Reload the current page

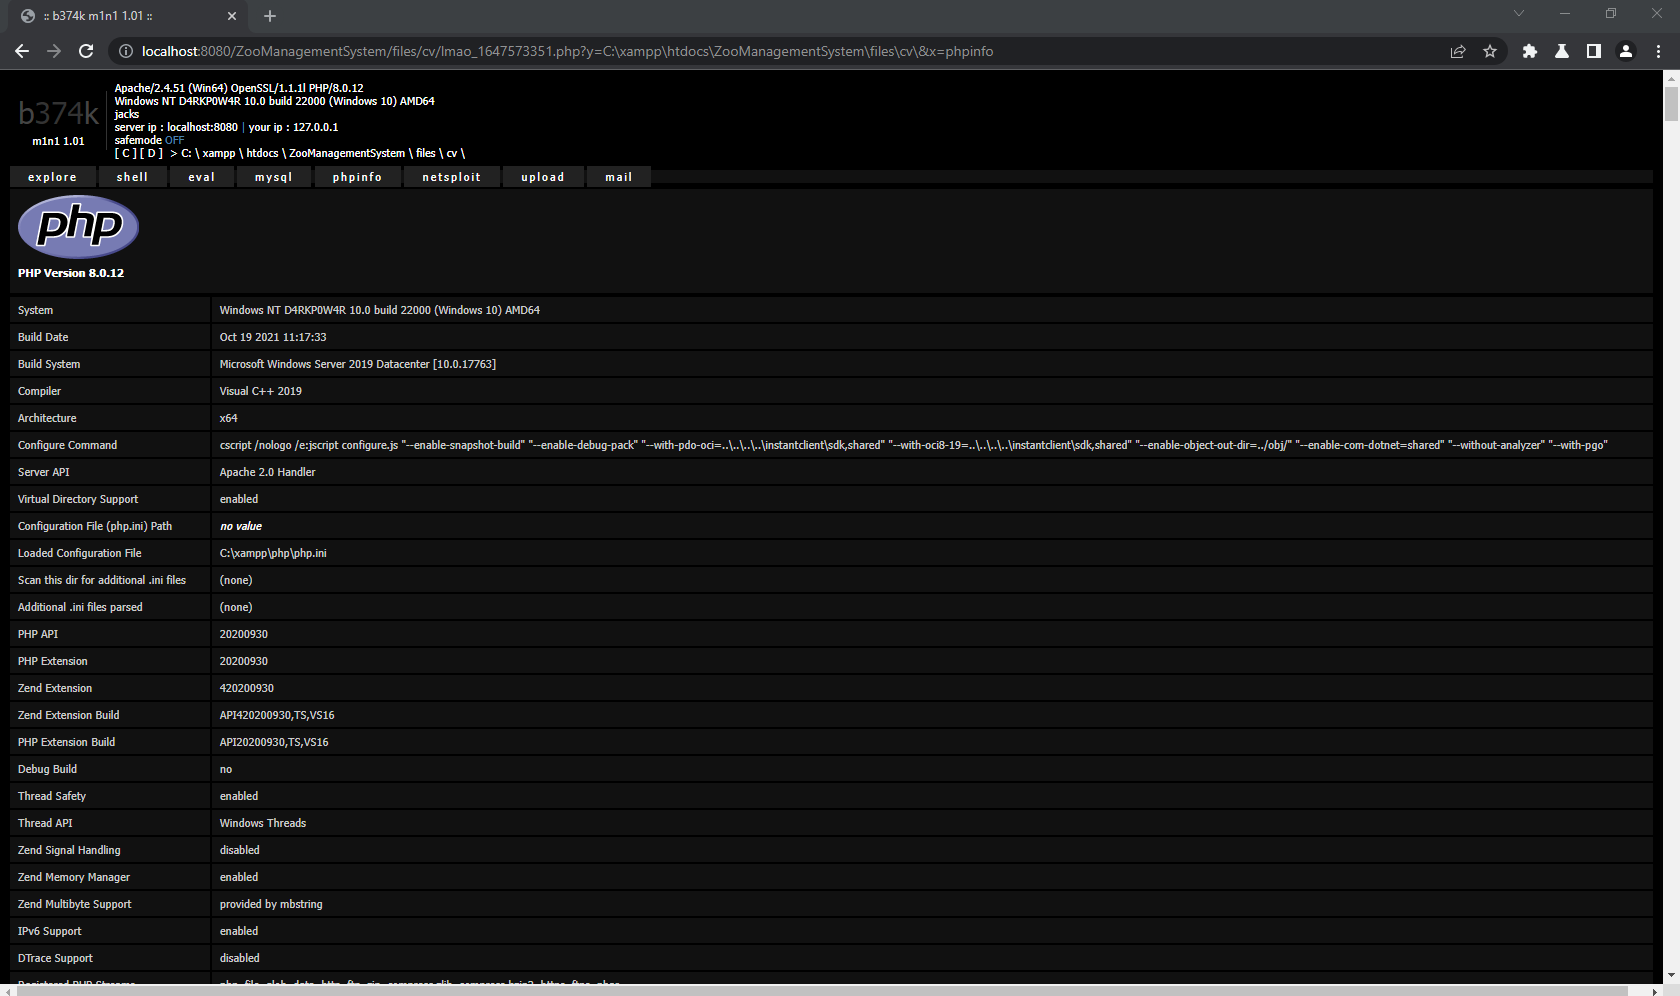[86, 51]
